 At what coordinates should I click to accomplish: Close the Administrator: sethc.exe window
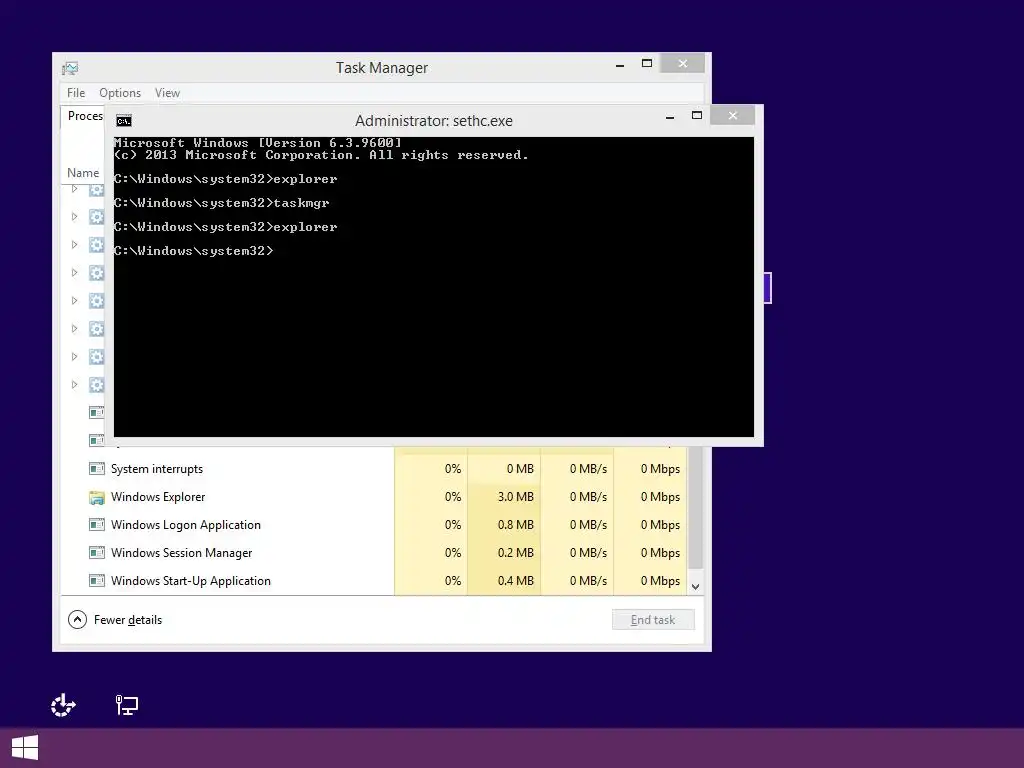point(733,116)
